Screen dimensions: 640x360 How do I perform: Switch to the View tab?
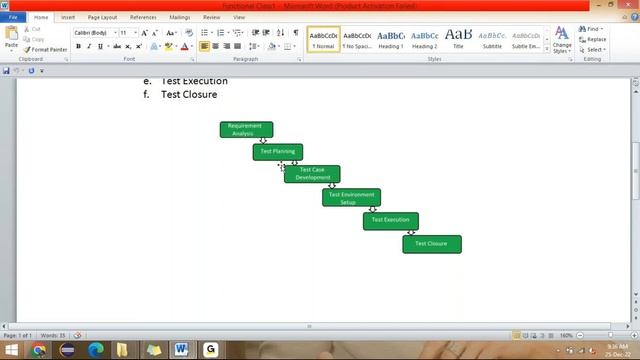[239, 17]
